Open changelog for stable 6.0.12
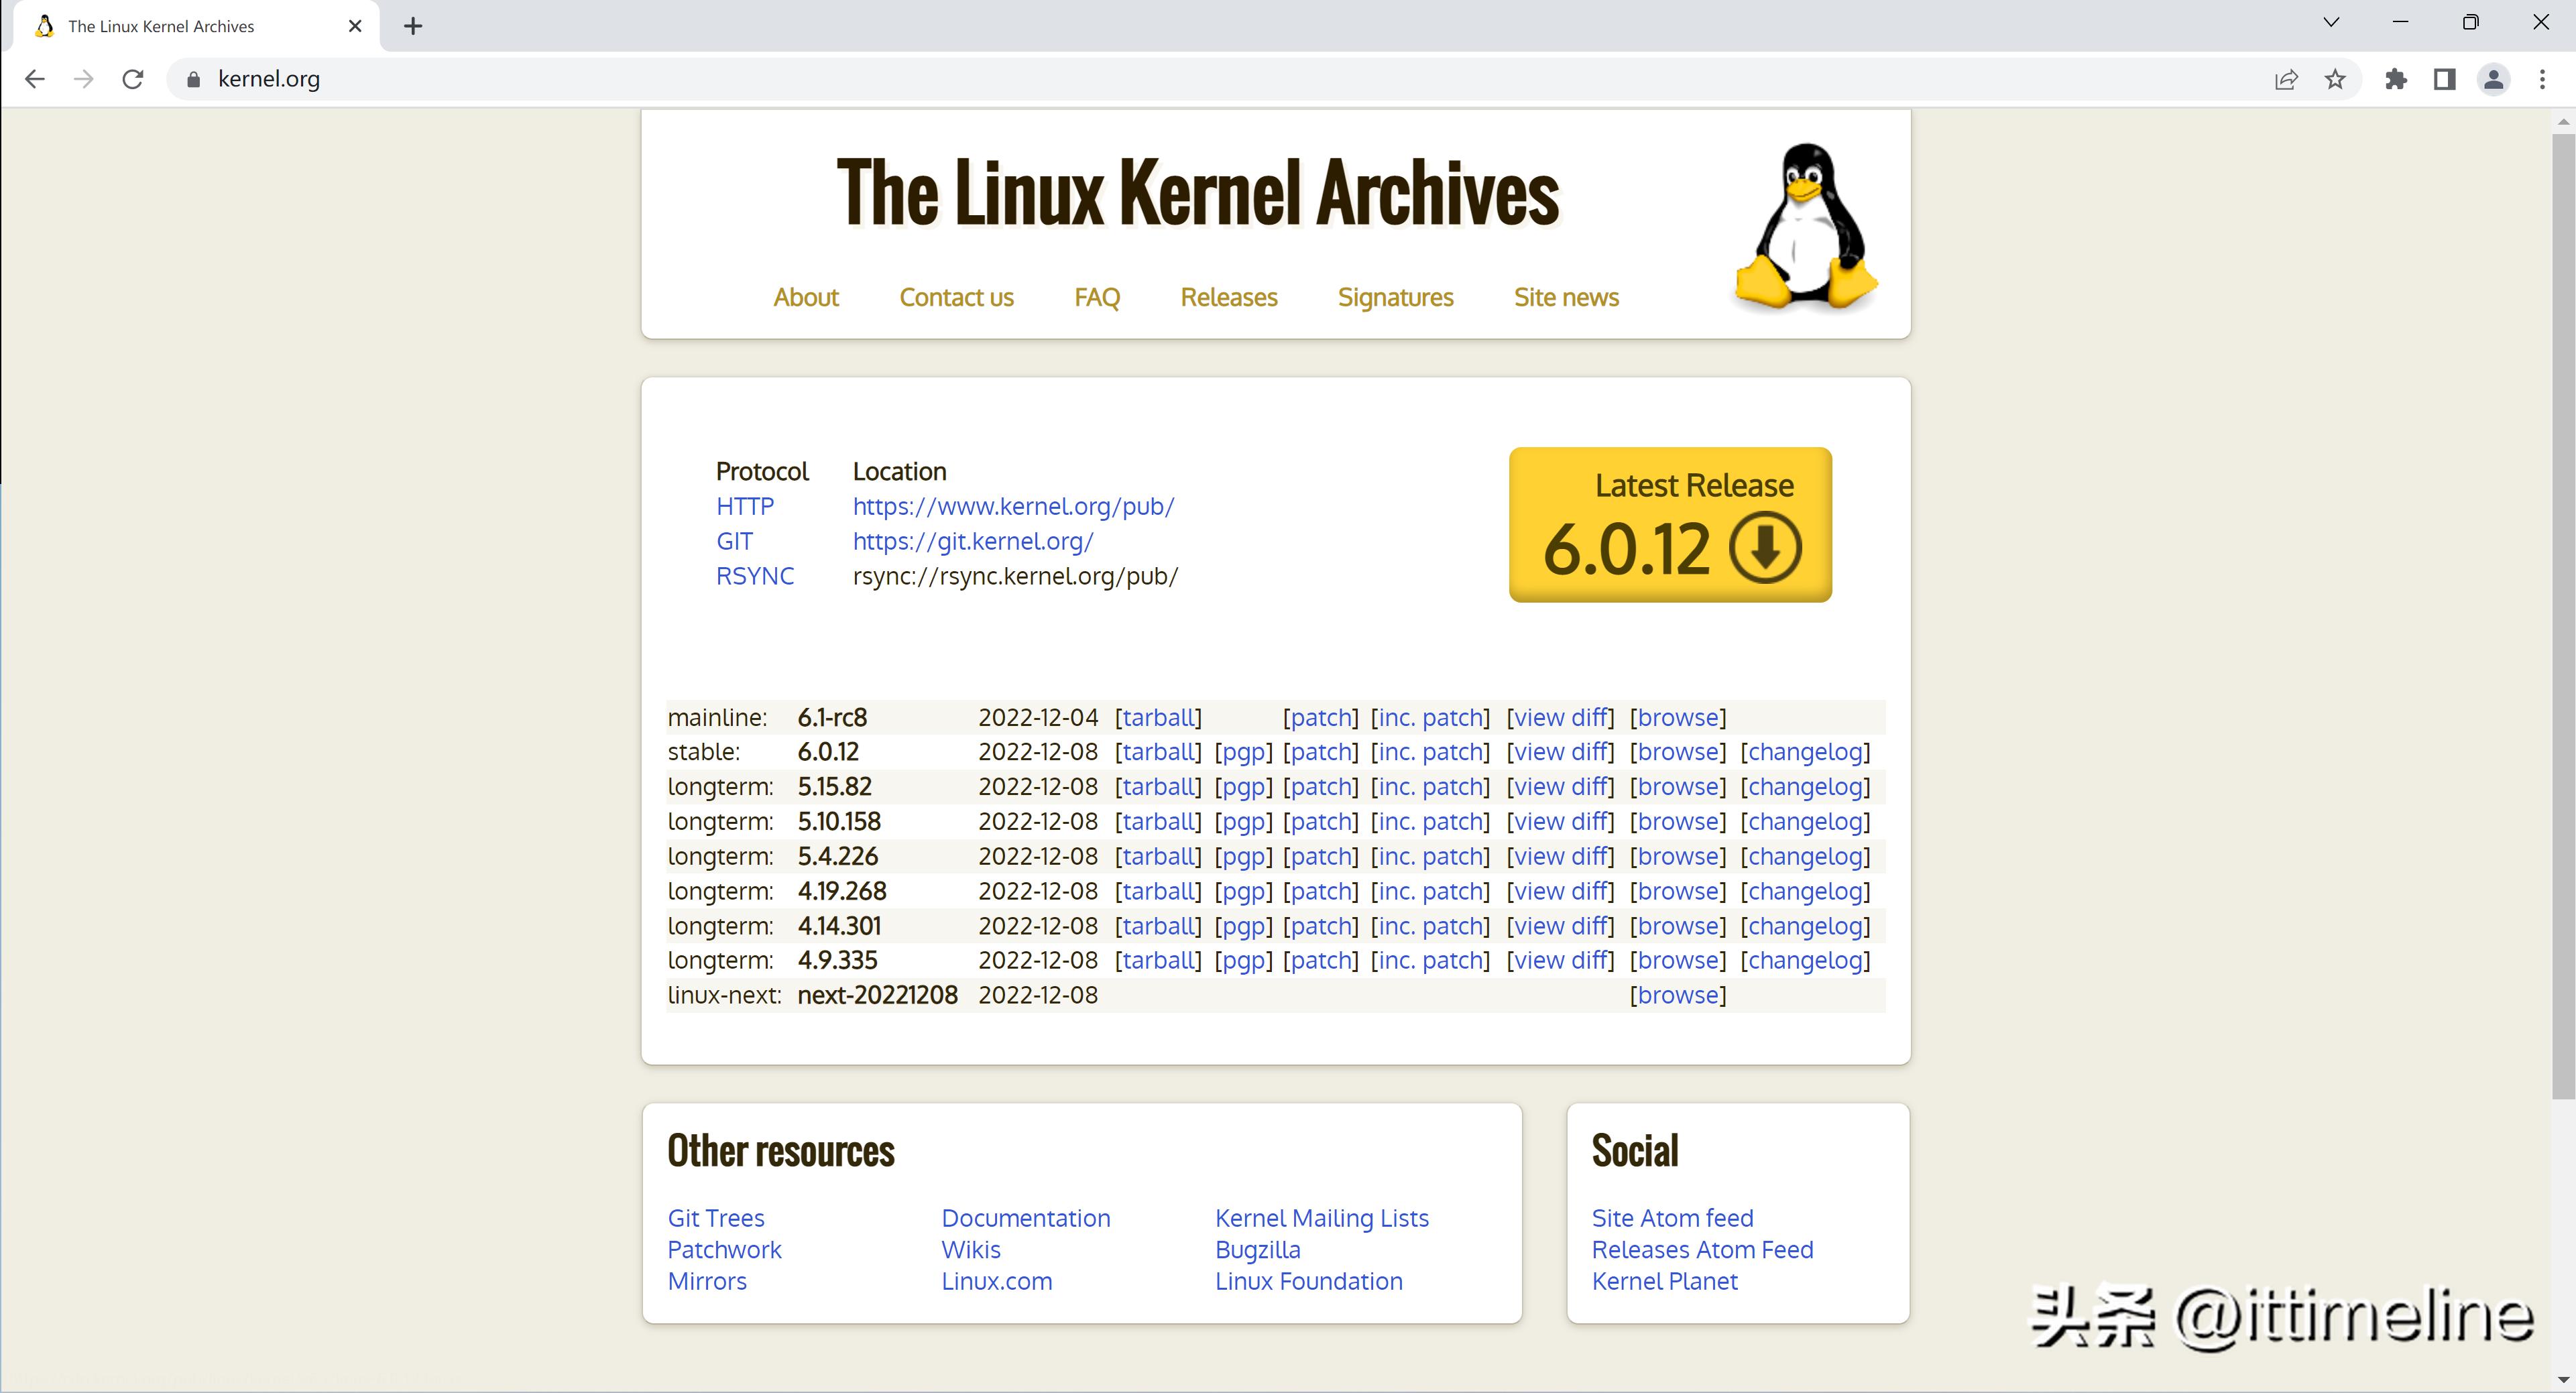 tap(1805, 752)
